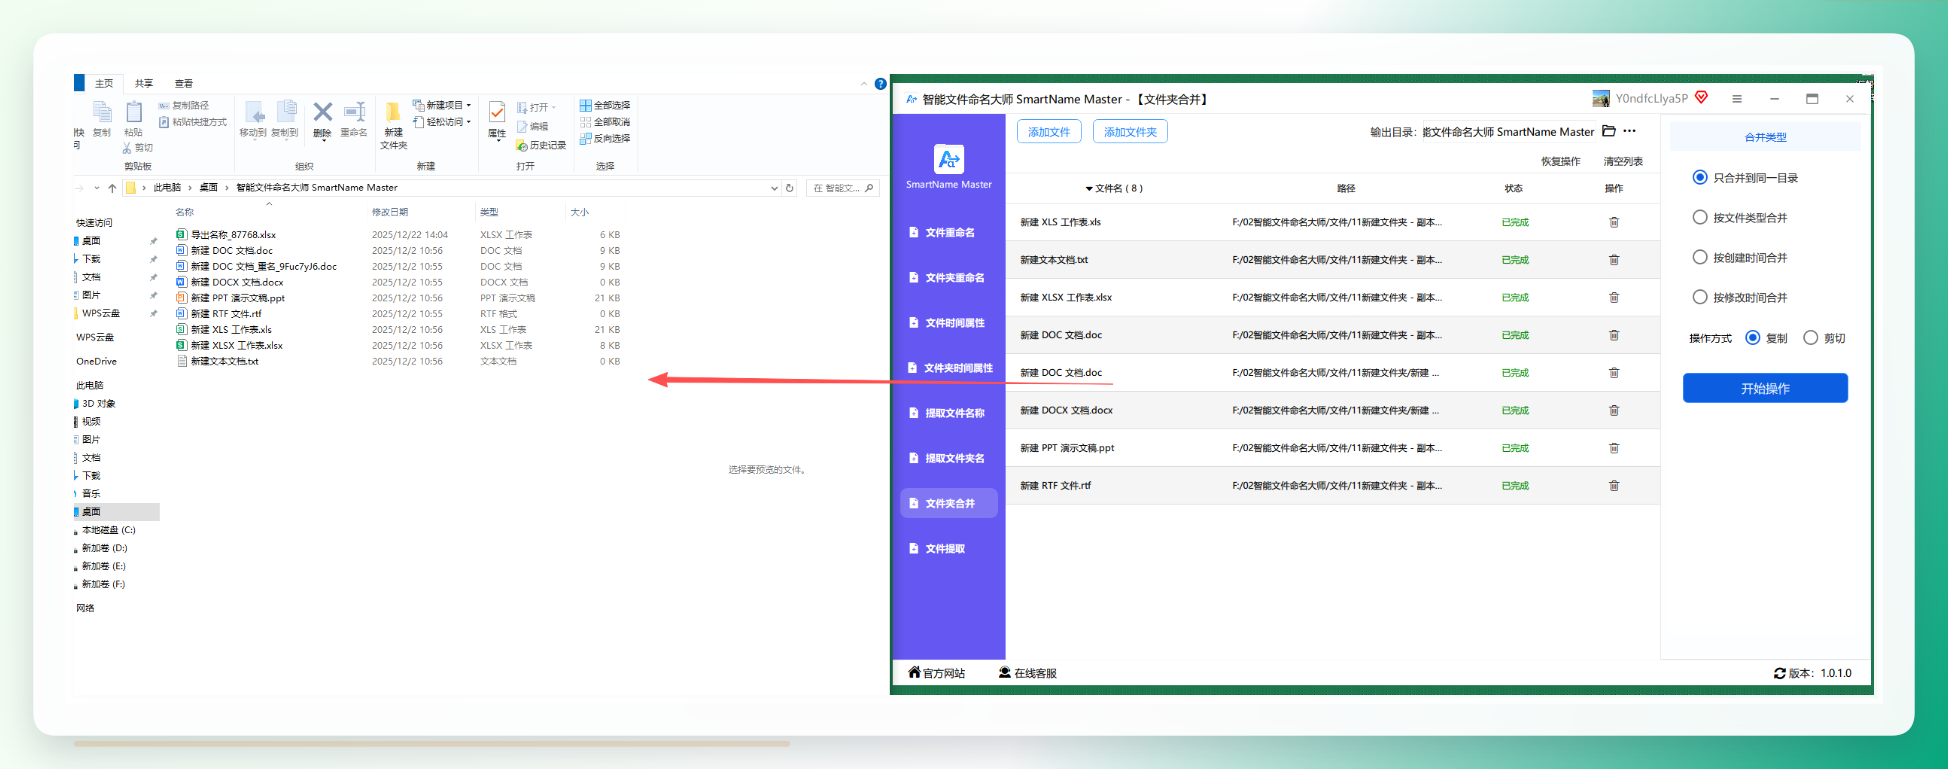
Task: Open the 轻松访问 dropdown in Explorer
Action: (x=441, y=122)
